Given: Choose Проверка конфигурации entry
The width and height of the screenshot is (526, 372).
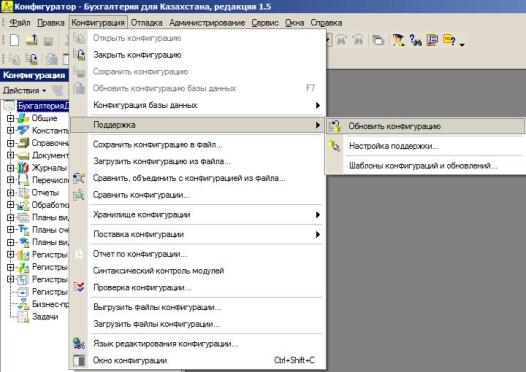Looking at the screenshot, I should point(198,287).
